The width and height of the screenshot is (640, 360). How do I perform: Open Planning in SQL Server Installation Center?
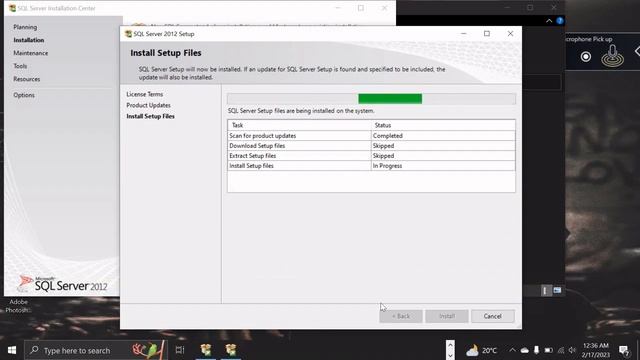[25, 27]
